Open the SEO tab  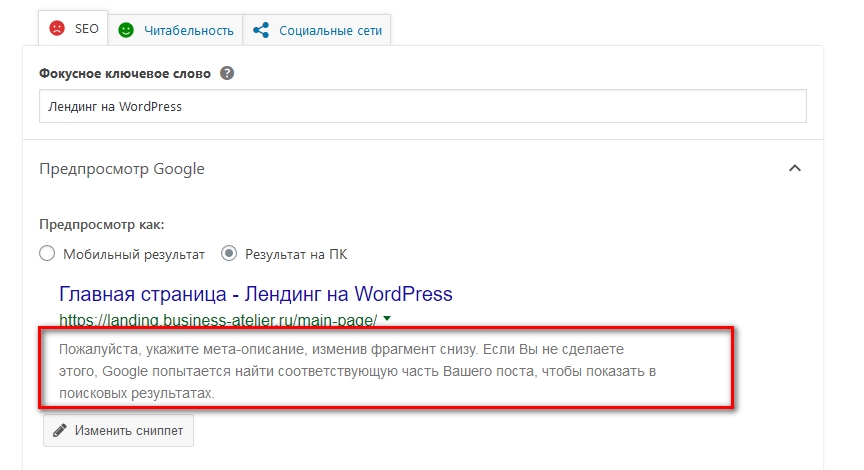point(73,29)
